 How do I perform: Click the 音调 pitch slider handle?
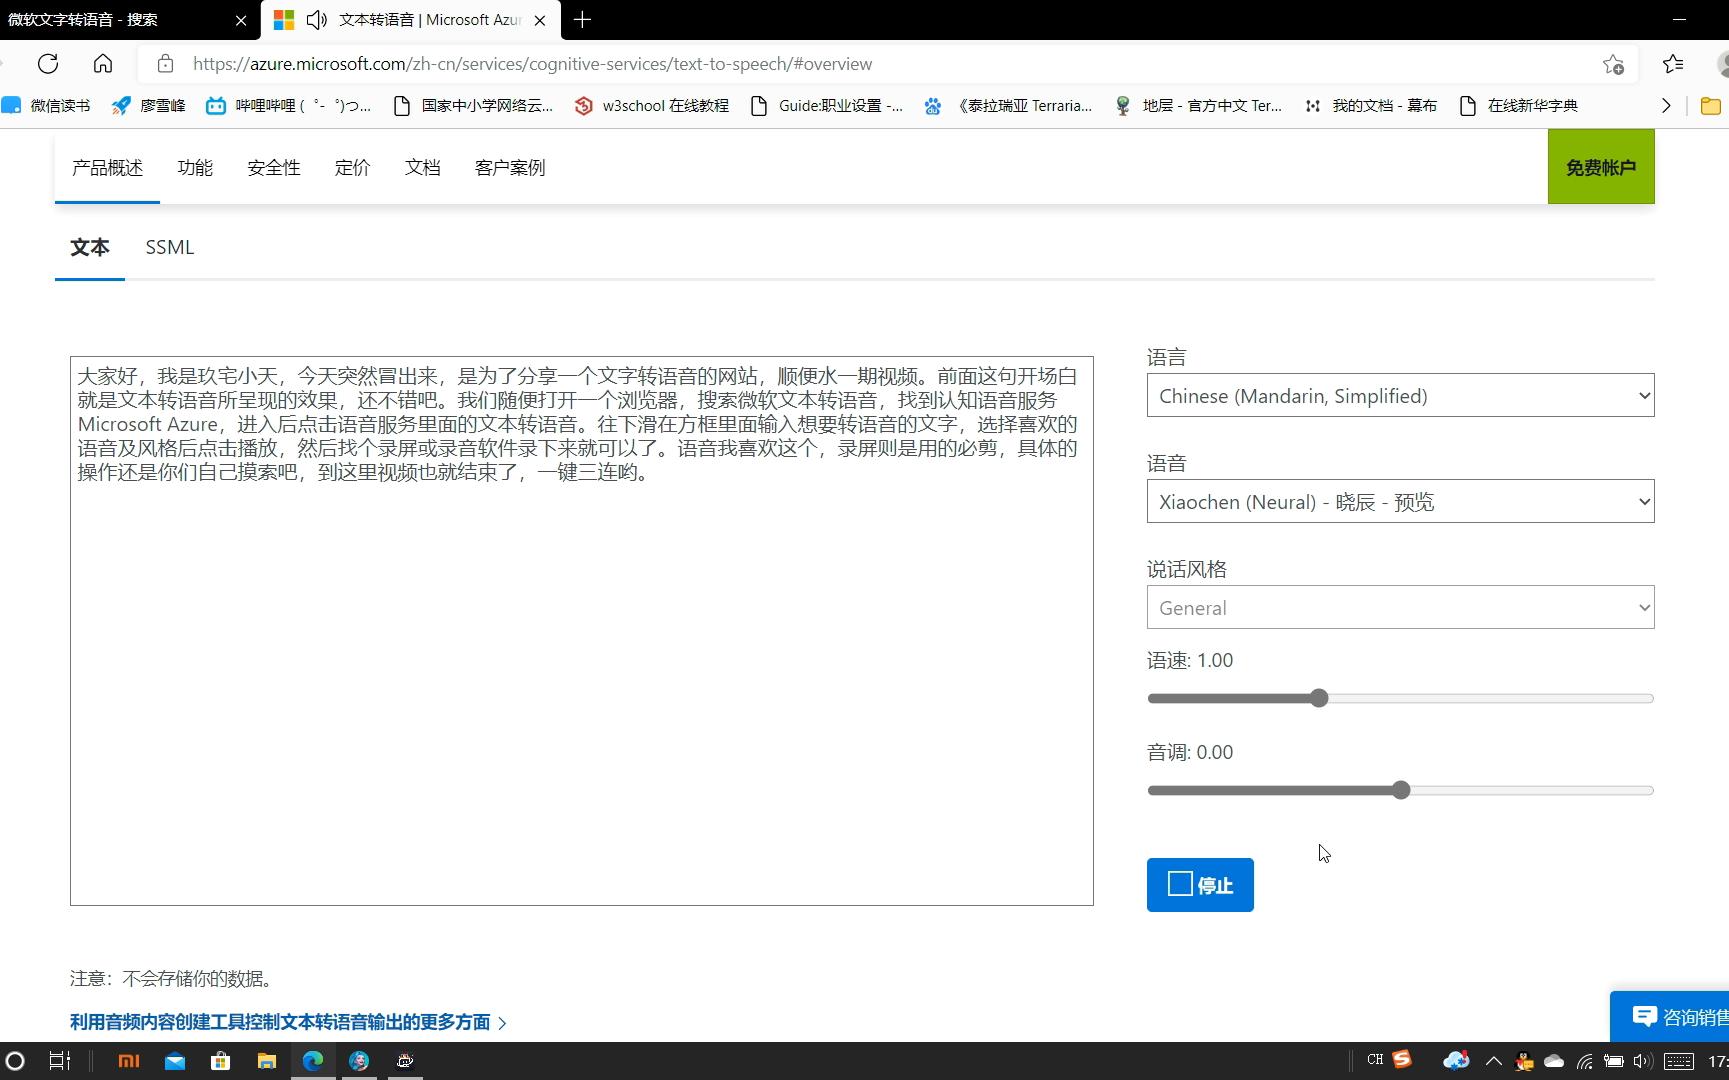point(1401,790)
